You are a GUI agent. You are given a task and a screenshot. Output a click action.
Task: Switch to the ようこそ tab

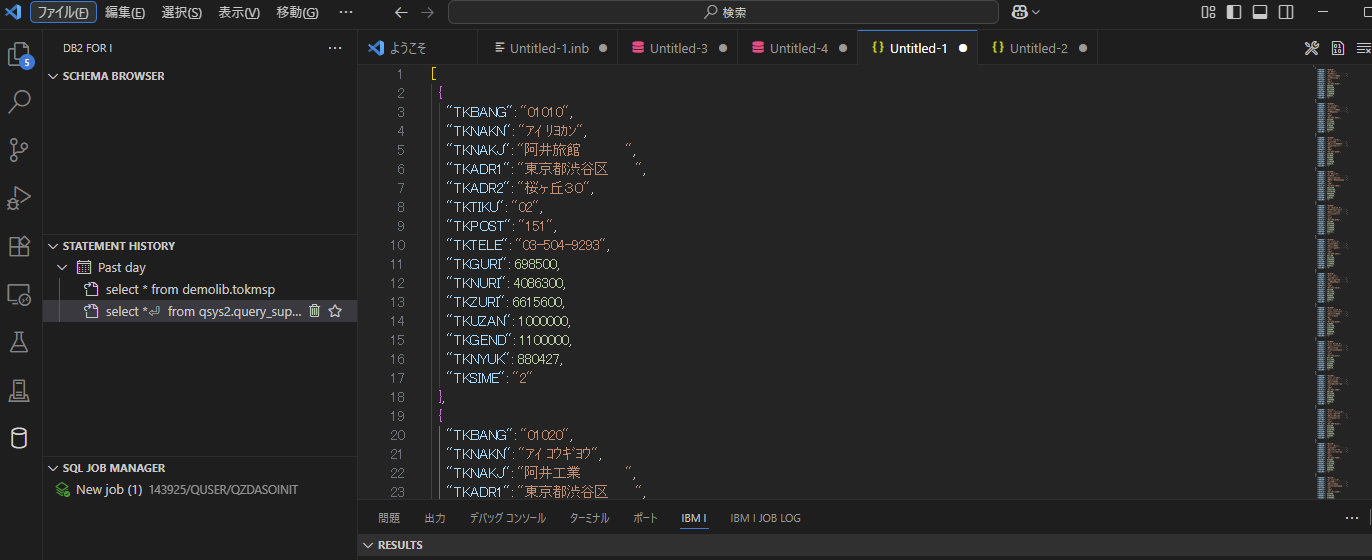(417, 48)
